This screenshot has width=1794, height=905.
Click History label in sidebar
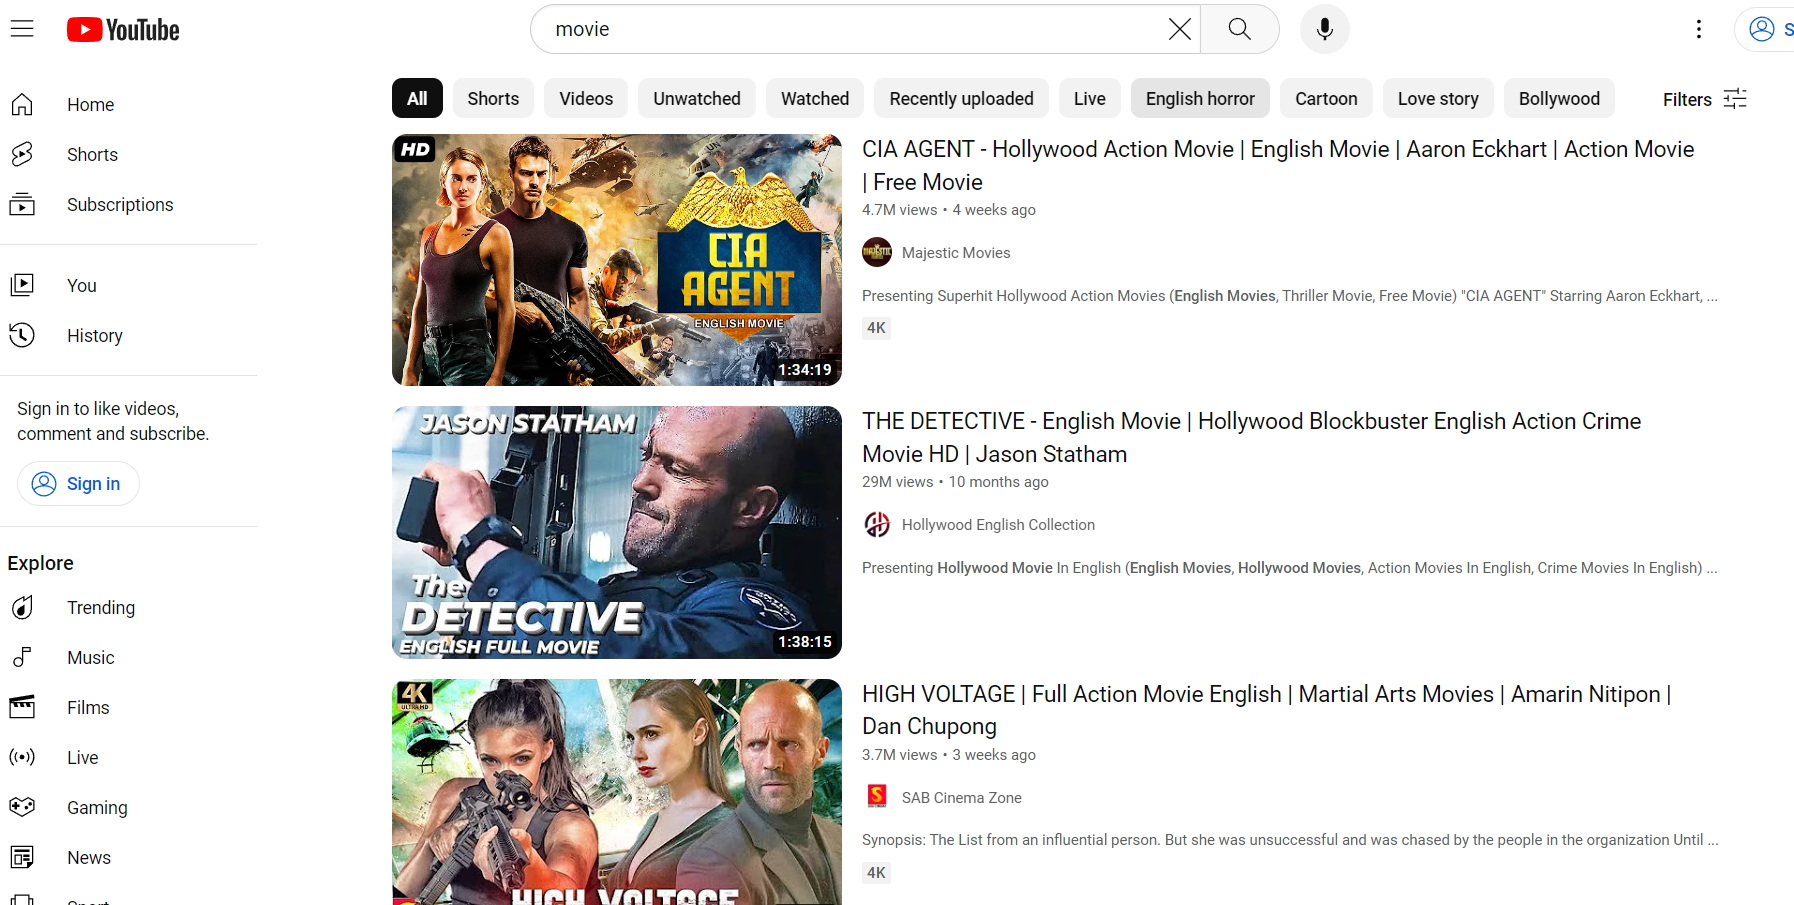(x=95, y=336)
